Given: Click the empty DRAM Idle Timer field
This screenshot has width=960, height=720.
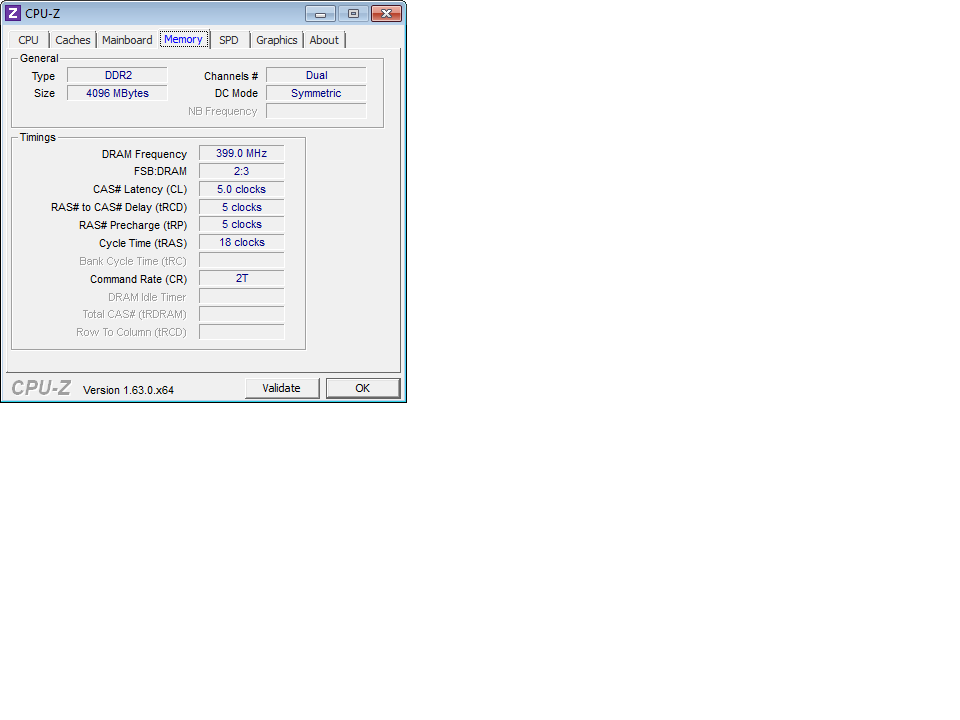Looking at the screenshot, I should (242, 296).
